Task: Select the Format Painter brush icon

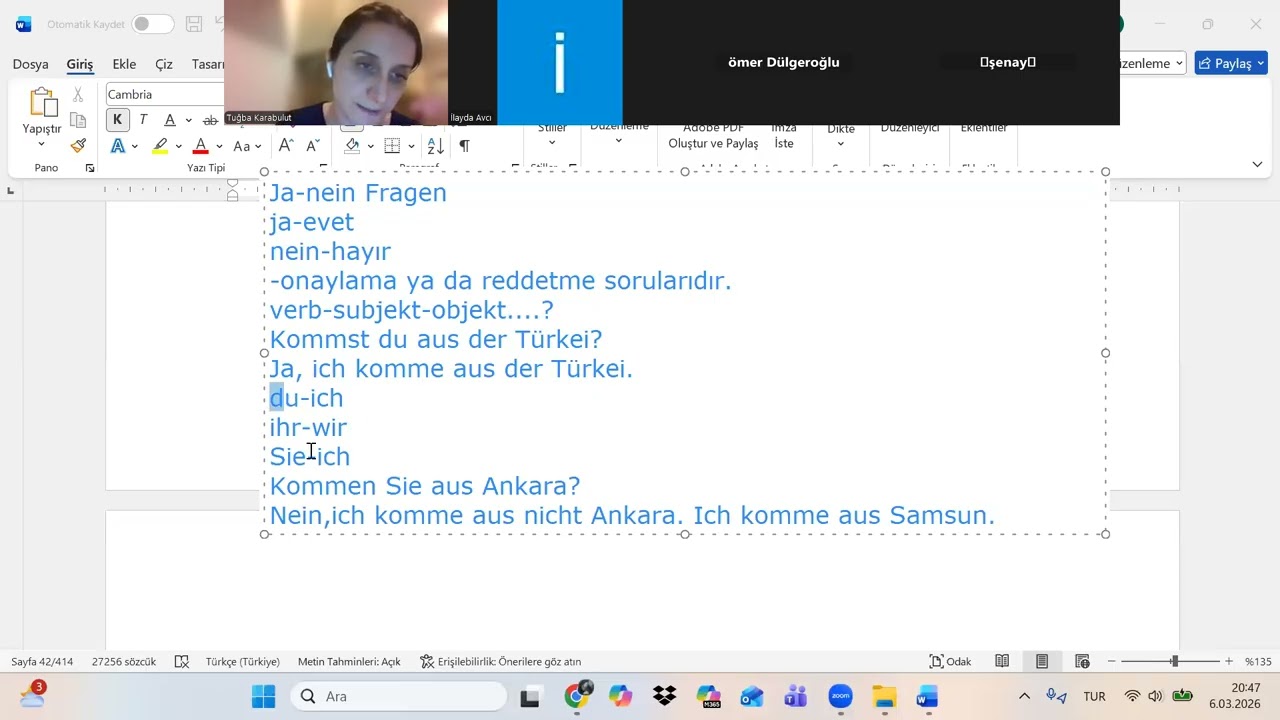Action: pyautogui.click(x=78, y=145)
